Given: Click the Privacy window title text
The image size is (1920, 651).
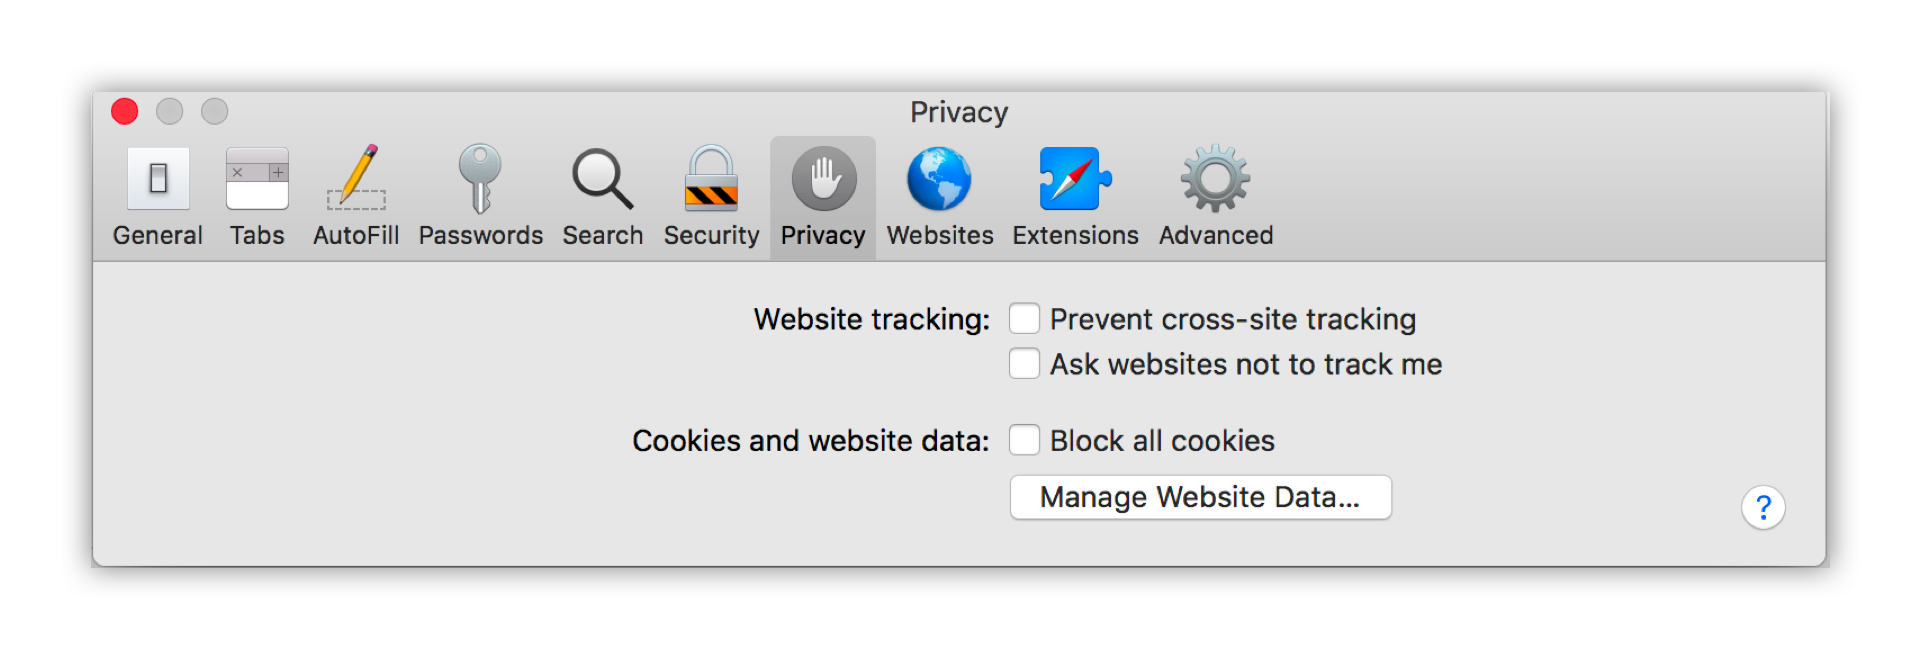Looking at the screenshot, I should coord(959,112).
